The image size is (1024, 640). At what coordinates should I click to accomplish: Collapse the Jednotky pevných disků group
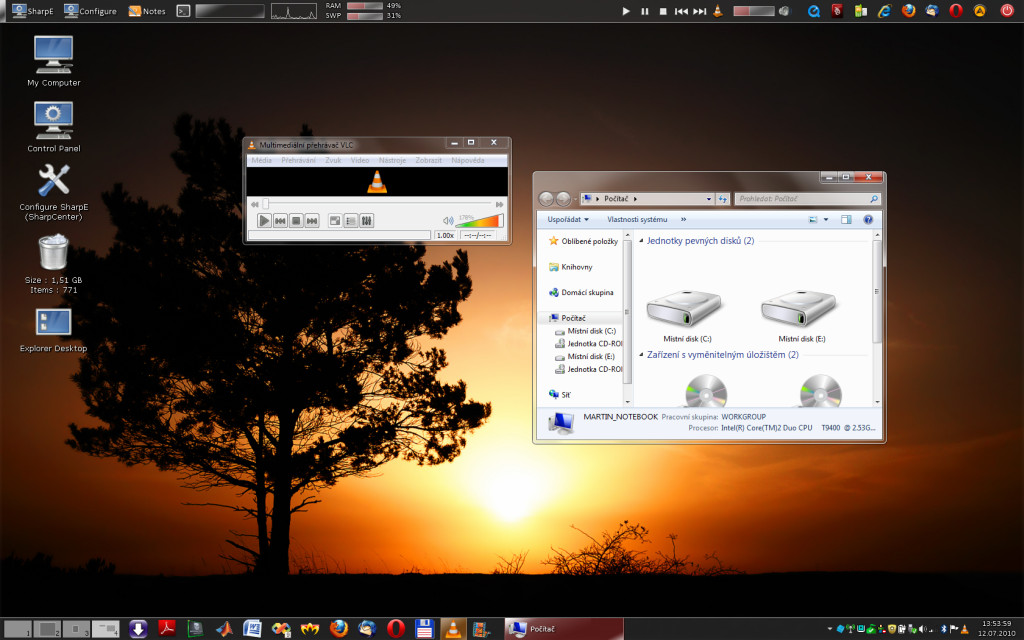(641, 241)
